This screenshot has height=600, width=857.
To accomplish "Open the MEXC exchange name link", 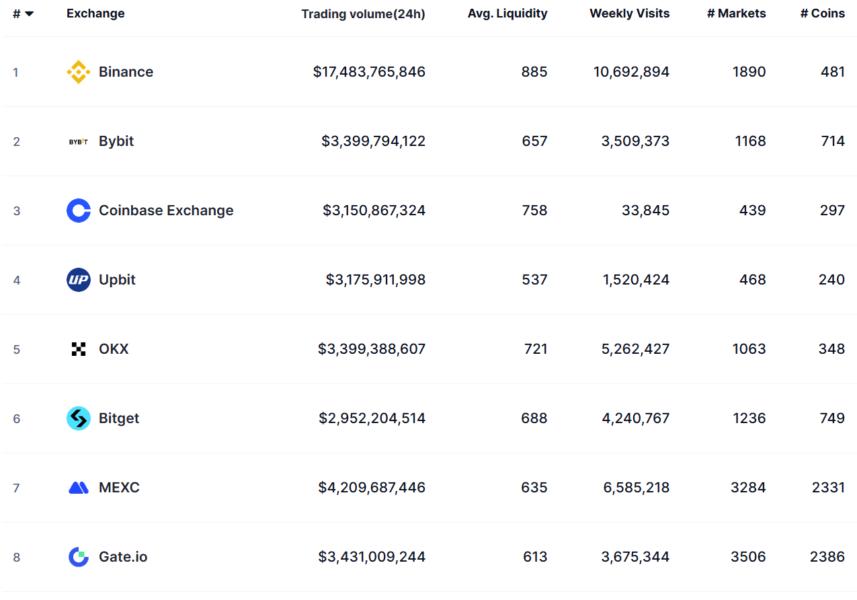I will click(x=119, y=488).
